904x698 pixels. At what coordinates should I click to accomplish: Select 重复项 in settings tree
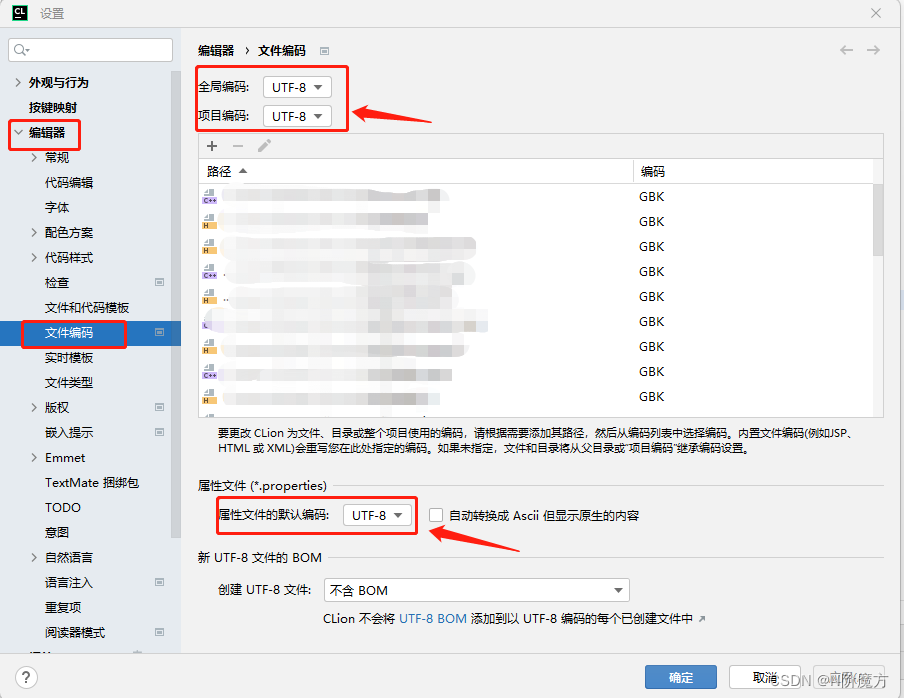[x=63, y=608]
